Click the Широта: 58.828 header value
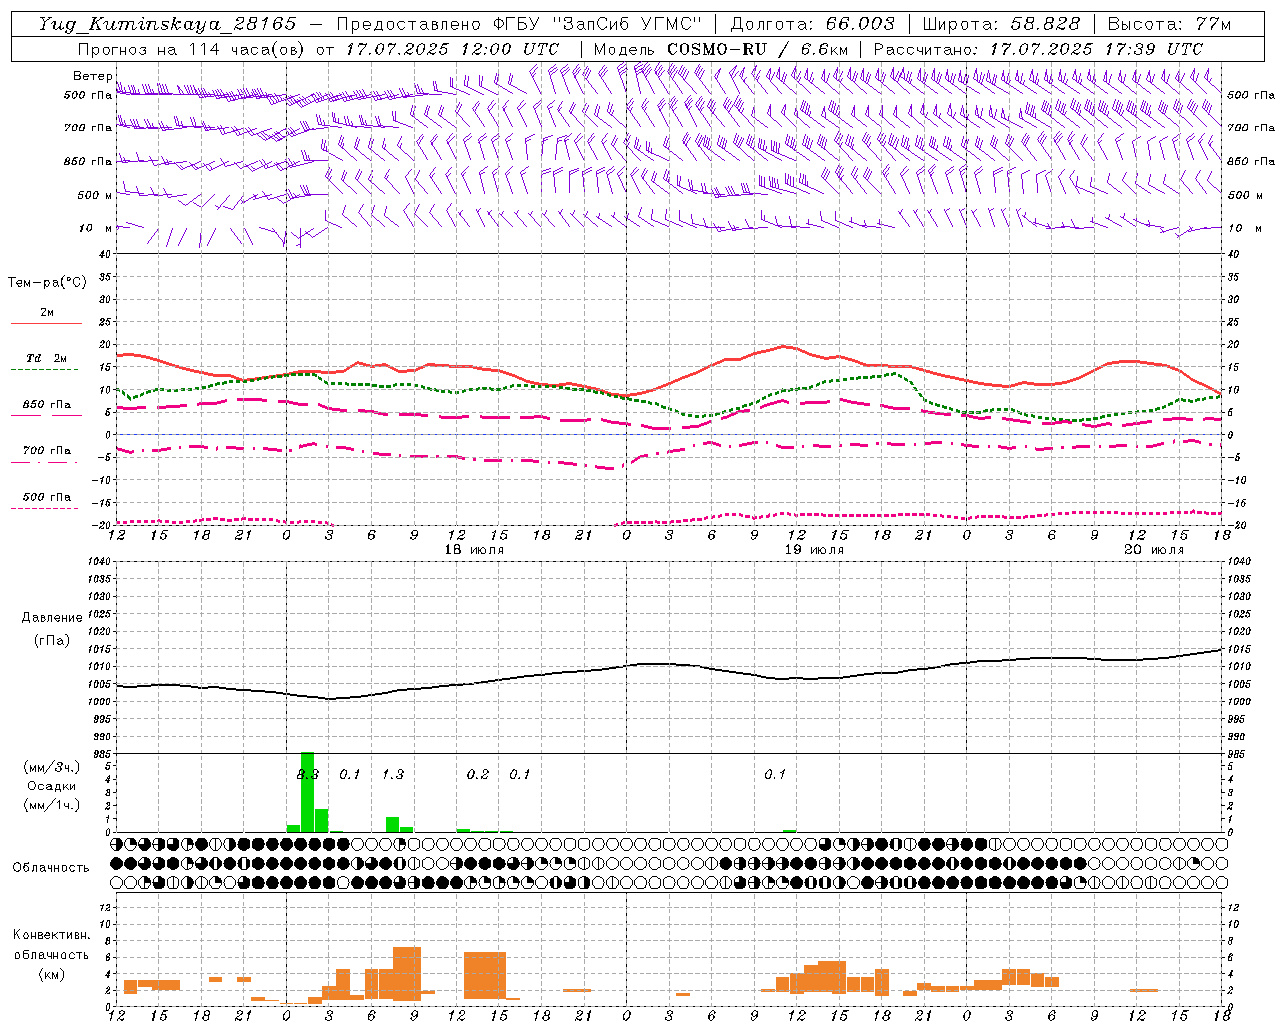Viewport: 1280px width, 1024px height. 1001,24
